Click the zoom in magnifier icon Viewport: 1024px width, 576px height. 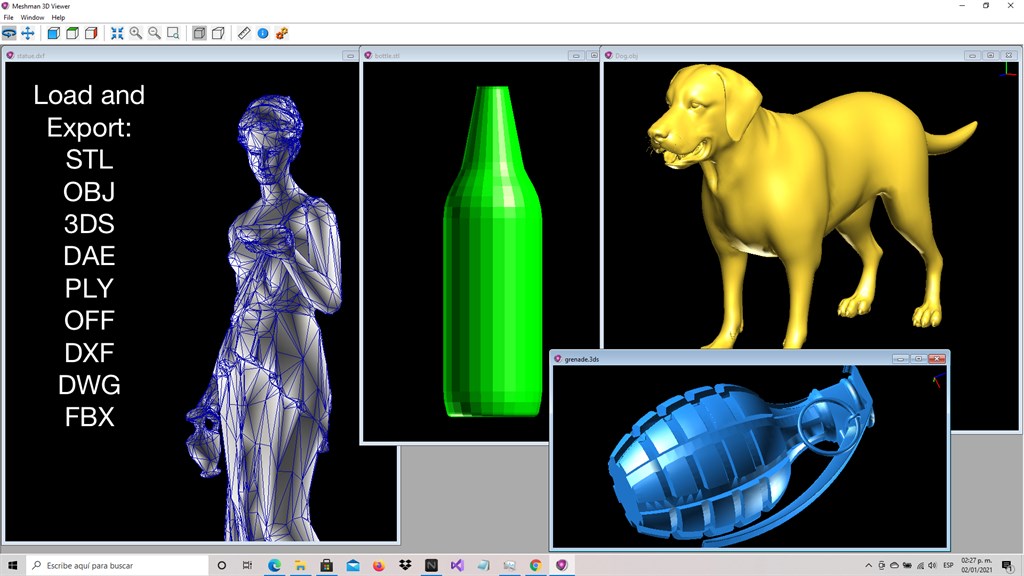coord(136,33)
